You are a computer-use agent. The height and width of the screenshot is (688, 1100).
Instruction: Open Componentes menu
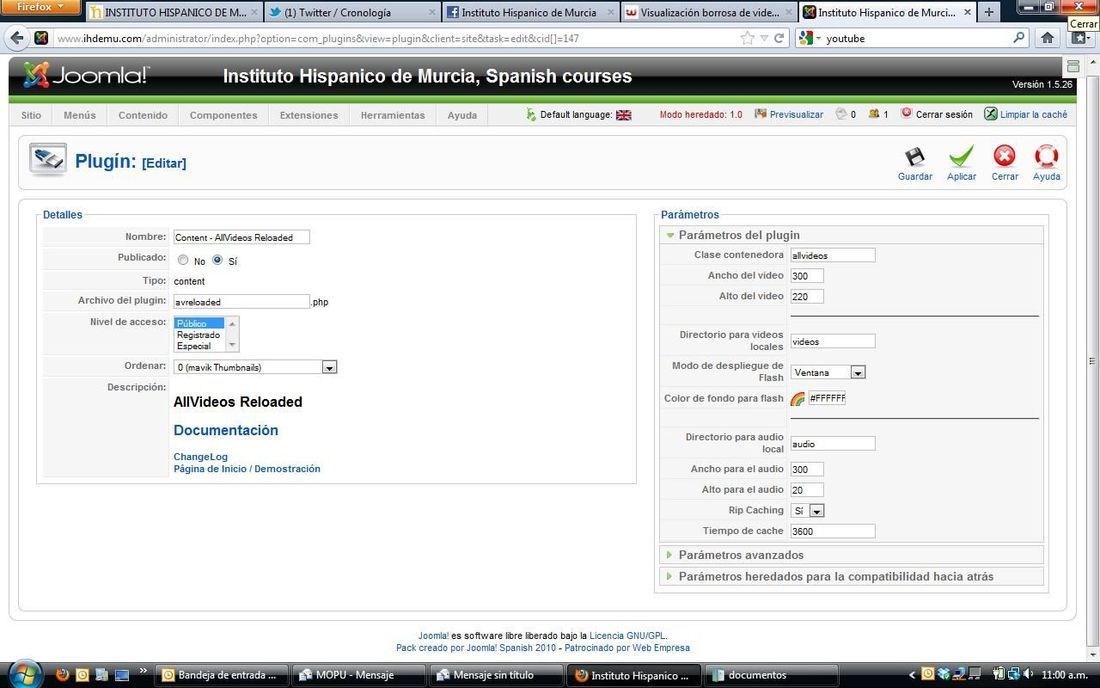tap(223, 115)
